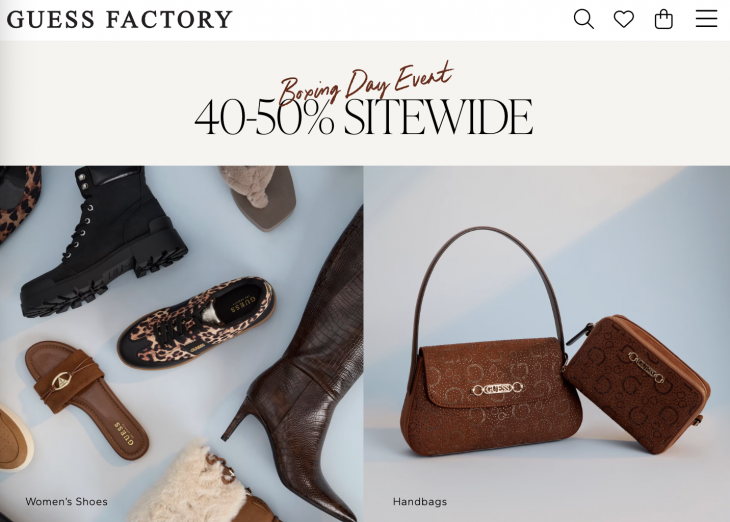Open the shopping bag icon
Image resolution: width=730 pixels, height=522 pixels.
663,19
